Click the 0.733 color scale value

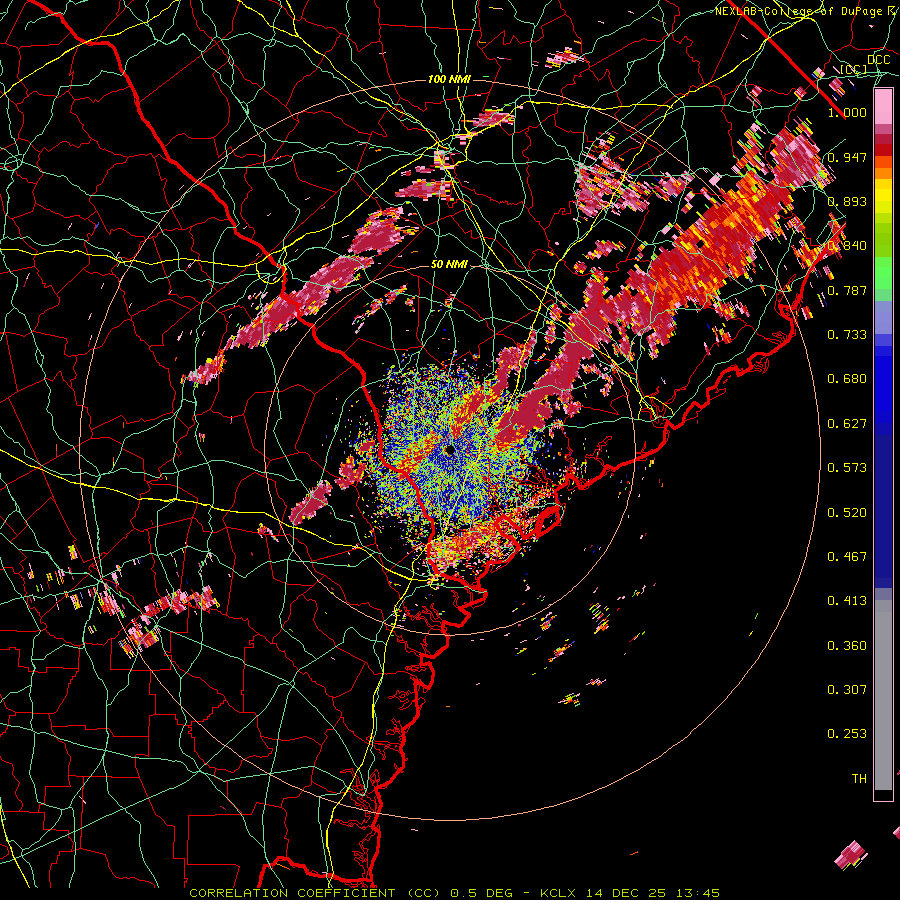tap(847, 335)
